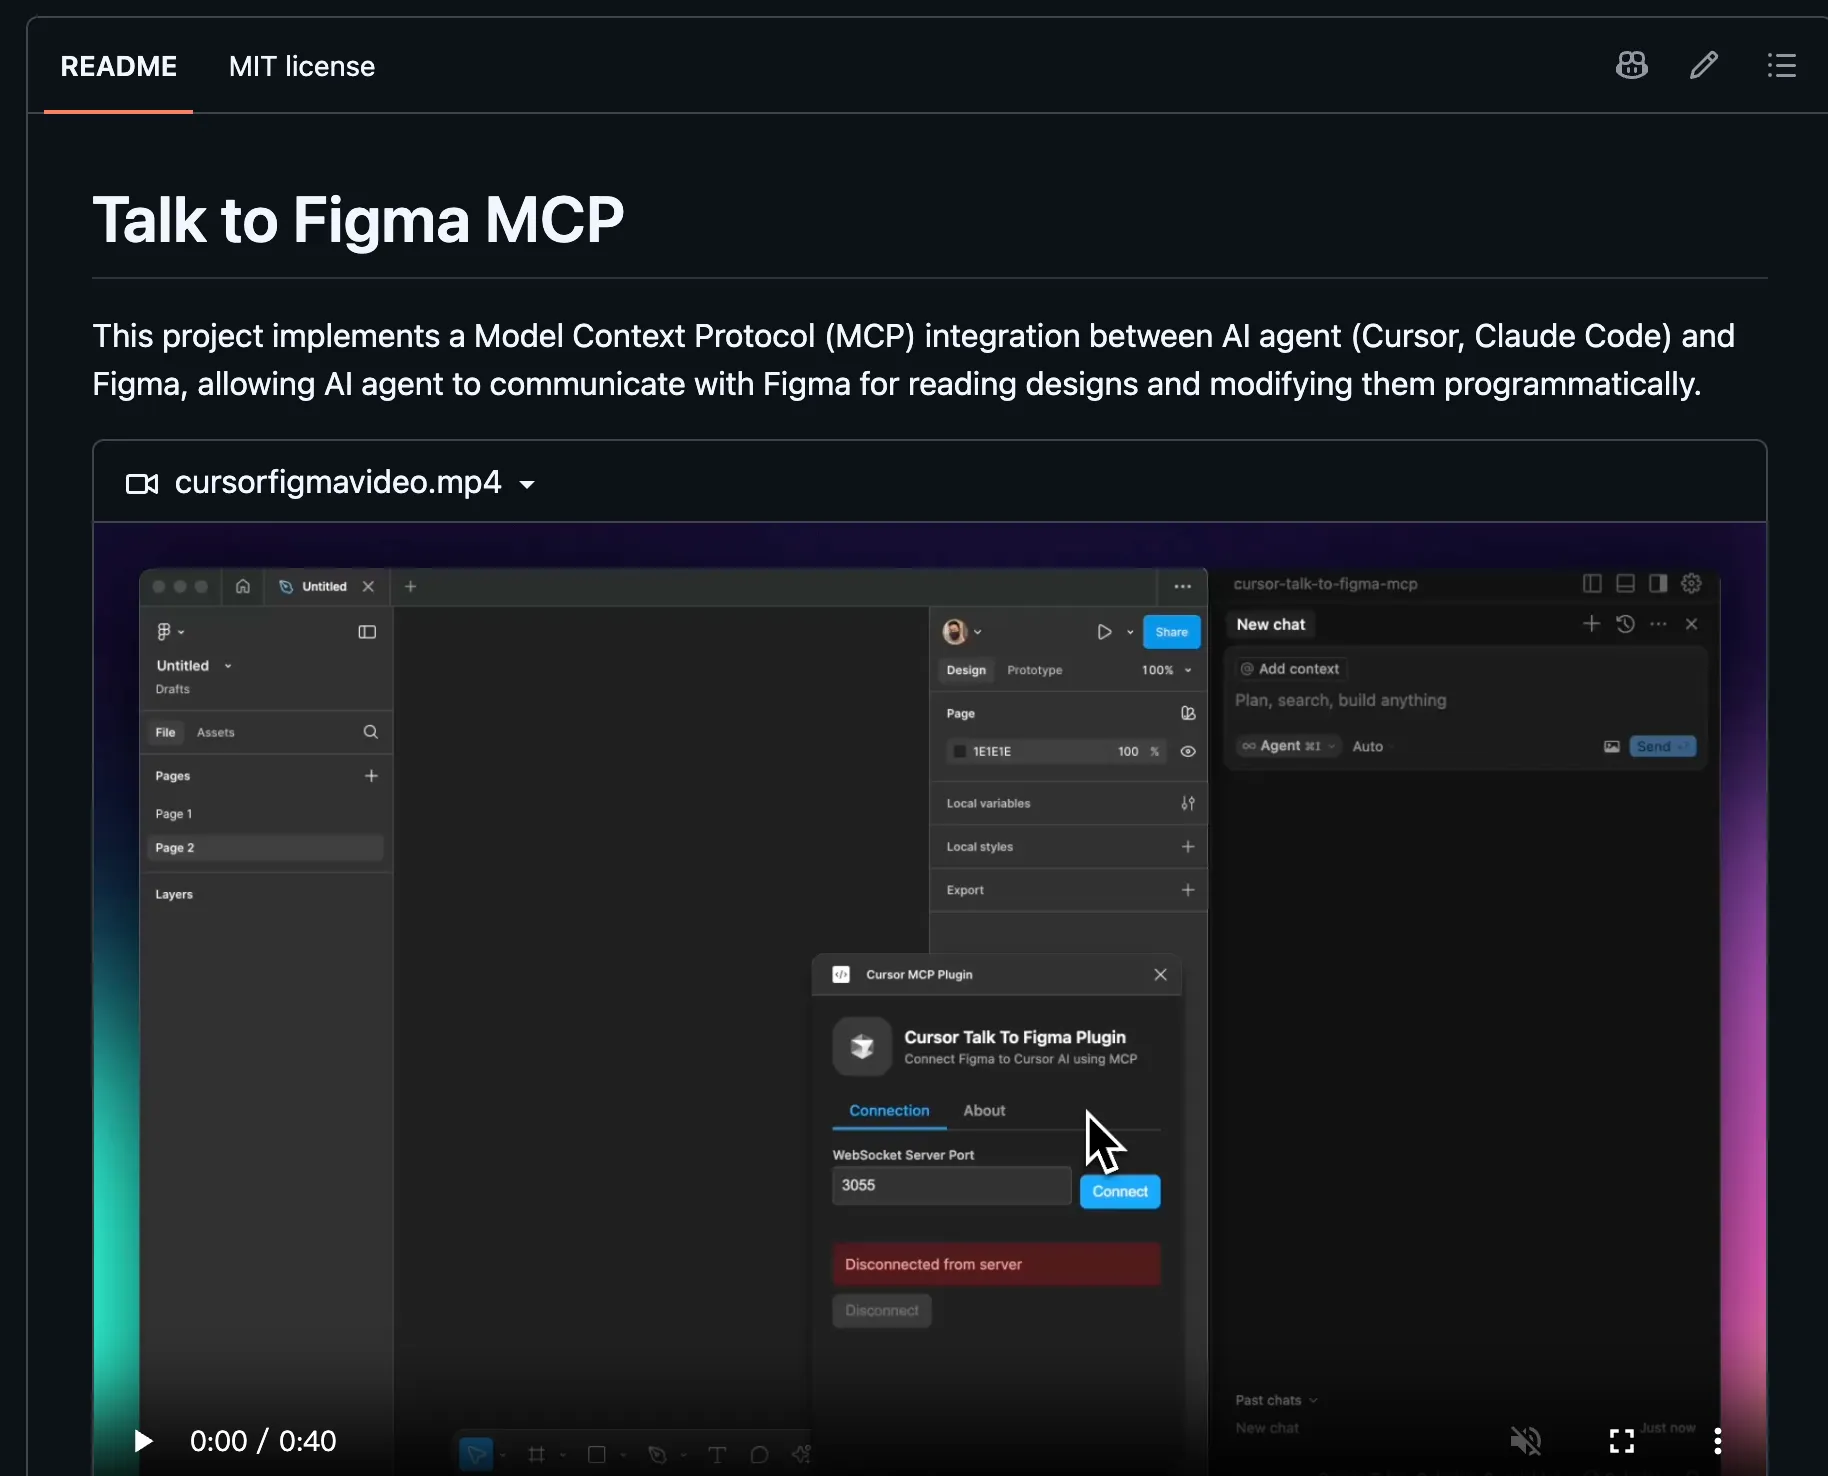Add a new tab in Figma

tap(410, 587)
